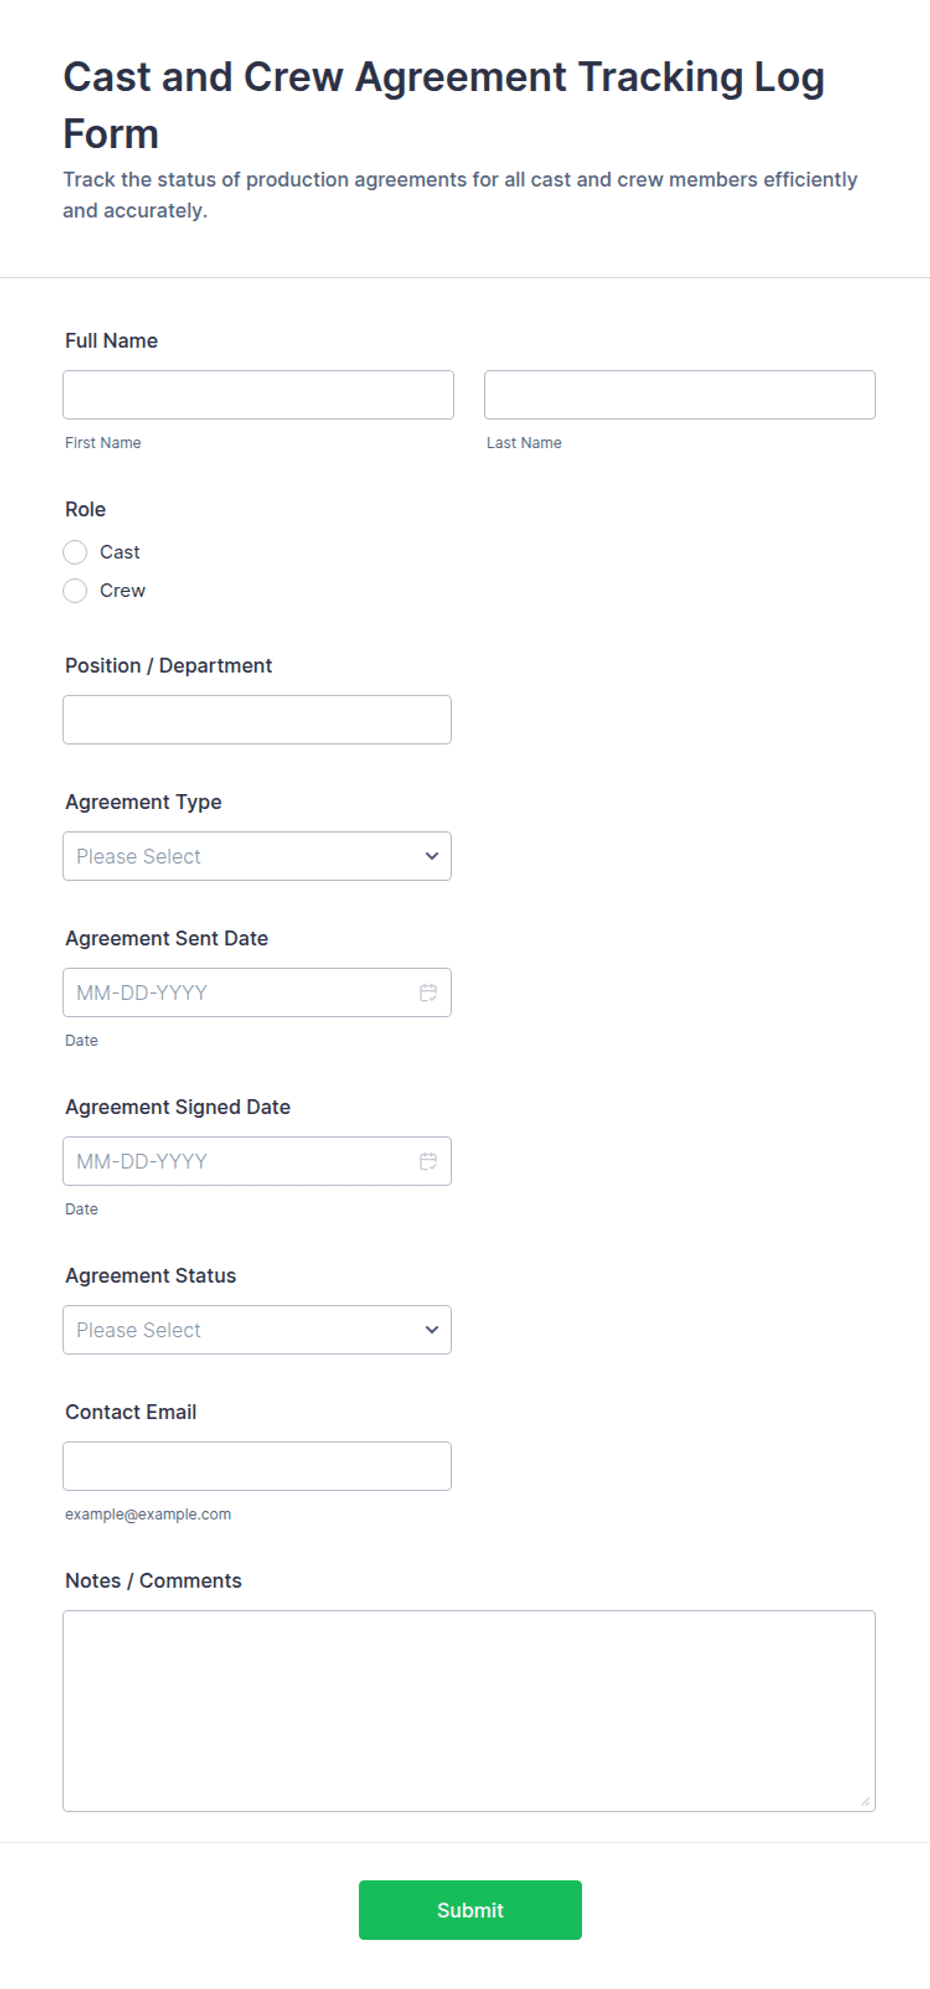The image size is (930, 1989).
Task: Expand the Agreement Type dropdown
Action: (257, 856)
